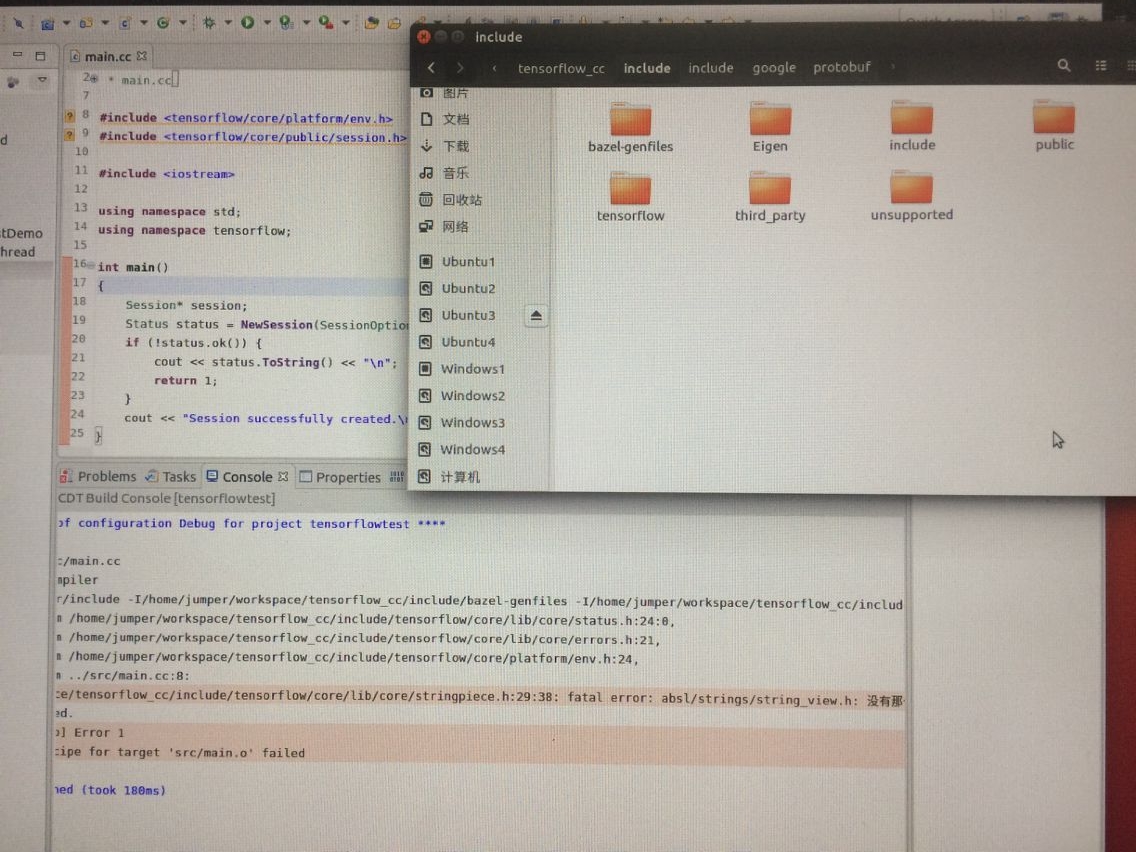Expand the New C File dropdown arrow
1136x852 pixels.
[x=142, y=22]
